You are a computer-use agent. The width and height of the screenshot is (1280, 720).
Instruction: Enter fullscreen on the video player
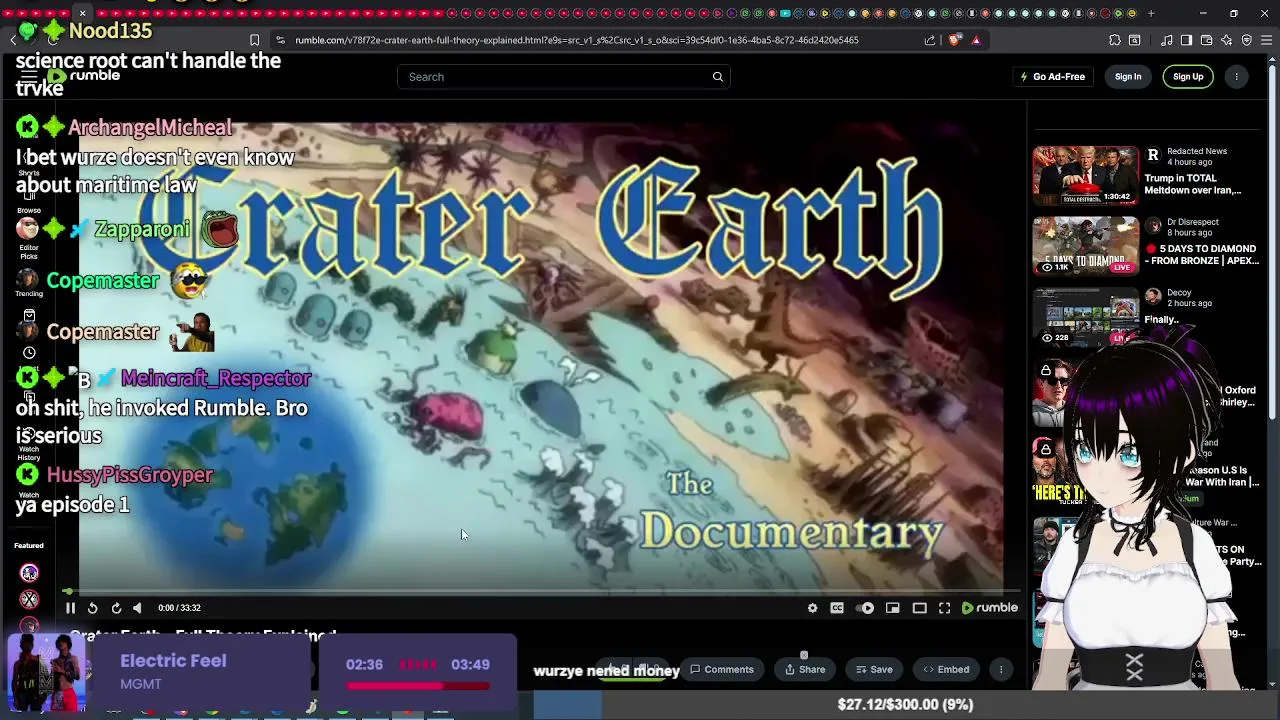coord(944,608)
